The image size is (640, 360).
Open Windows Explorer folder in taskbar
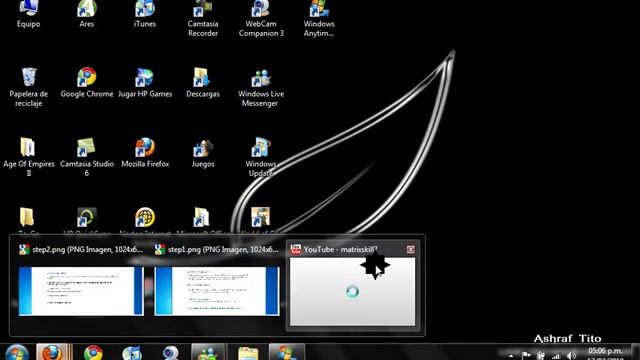pos(248,353)
